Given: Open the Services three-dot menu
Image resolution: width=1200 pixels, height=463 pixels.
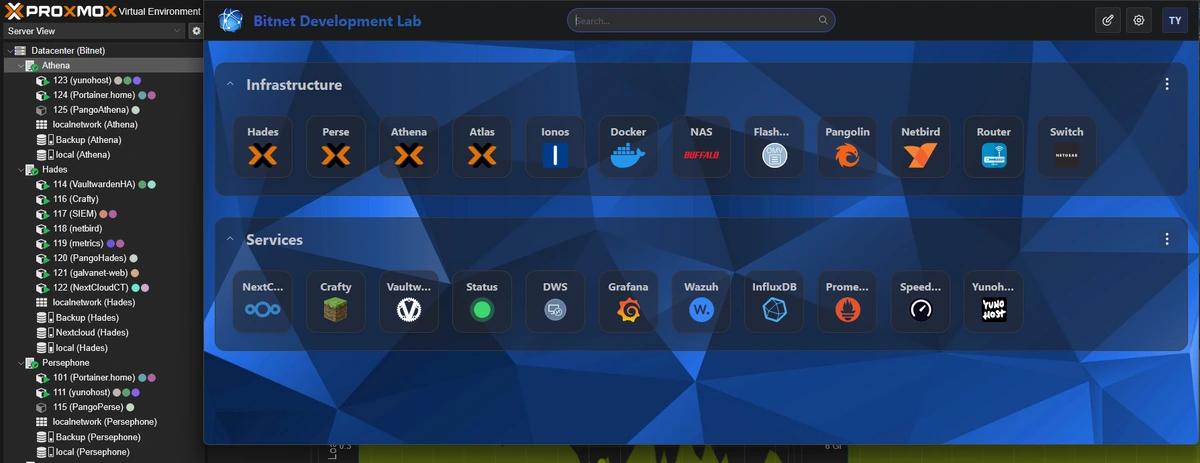Looking at the screenshot, I should pos(1166,240).
